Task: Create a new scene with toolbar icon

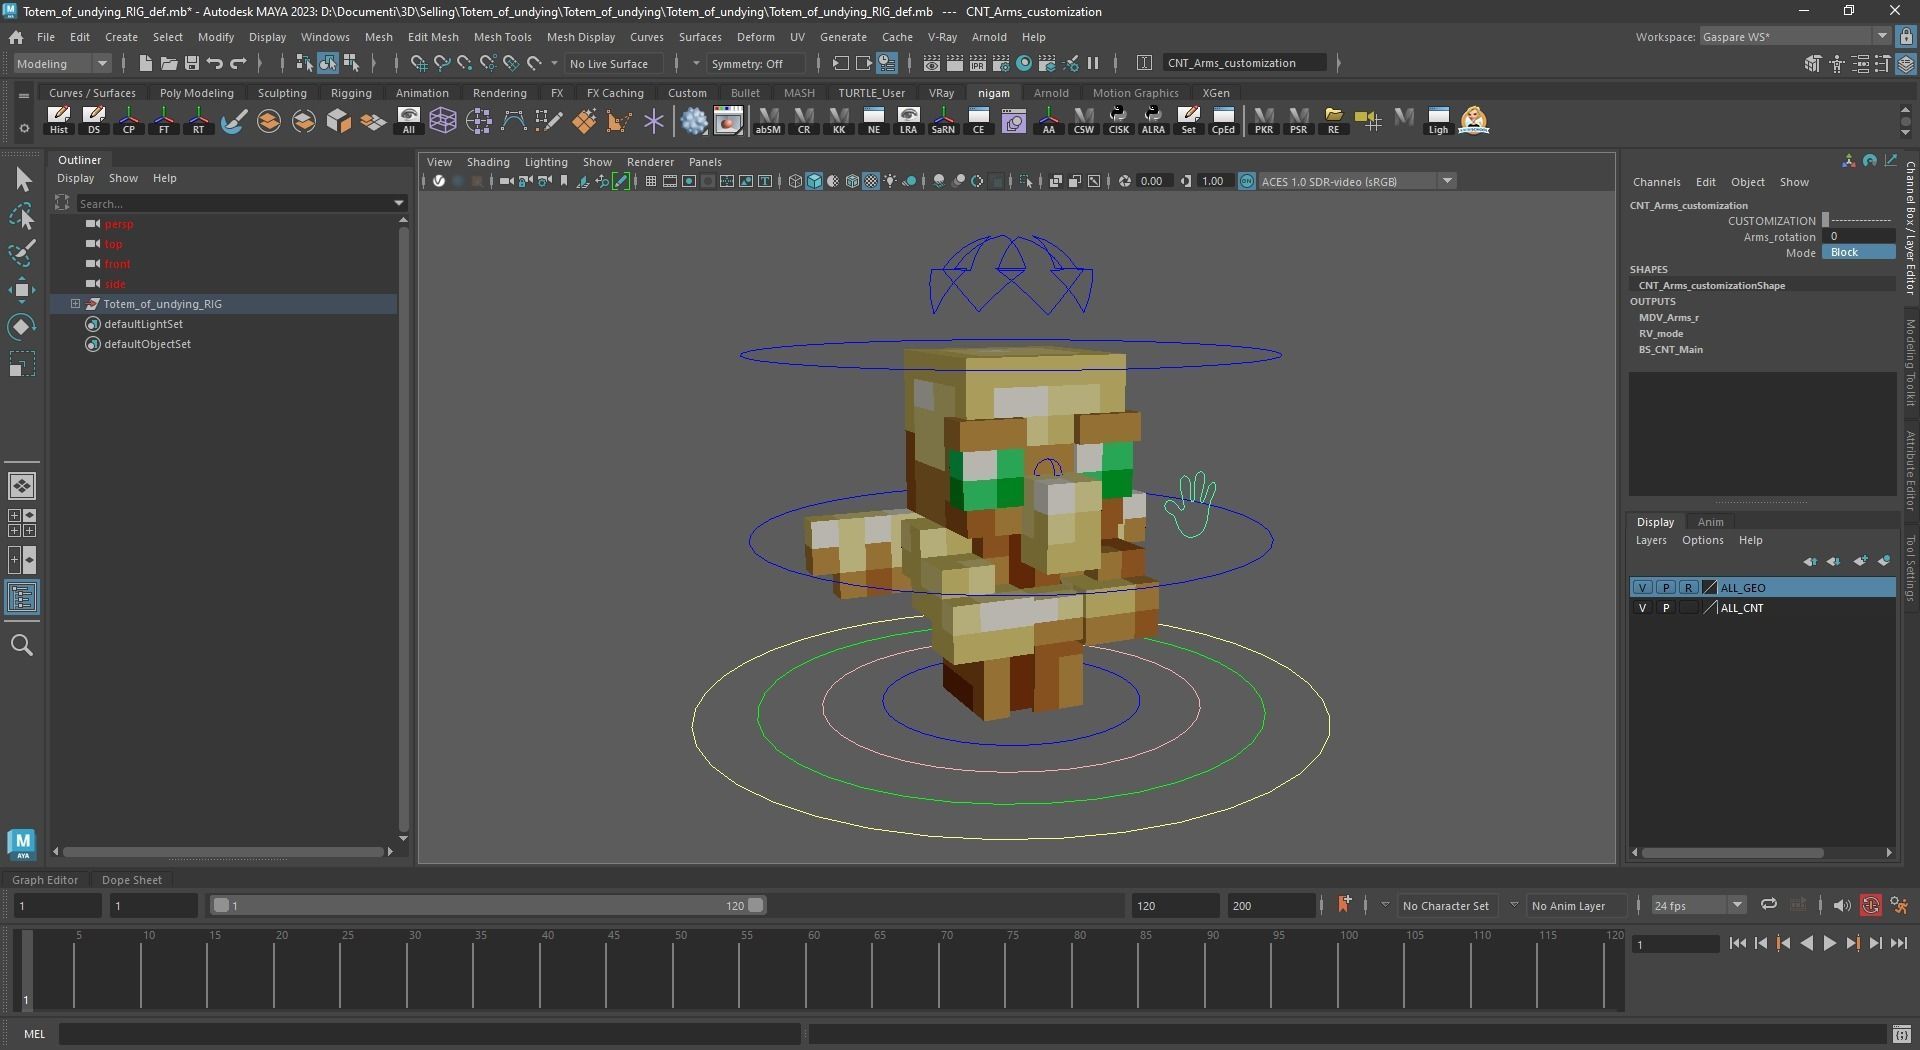Action: coord(145,63)
